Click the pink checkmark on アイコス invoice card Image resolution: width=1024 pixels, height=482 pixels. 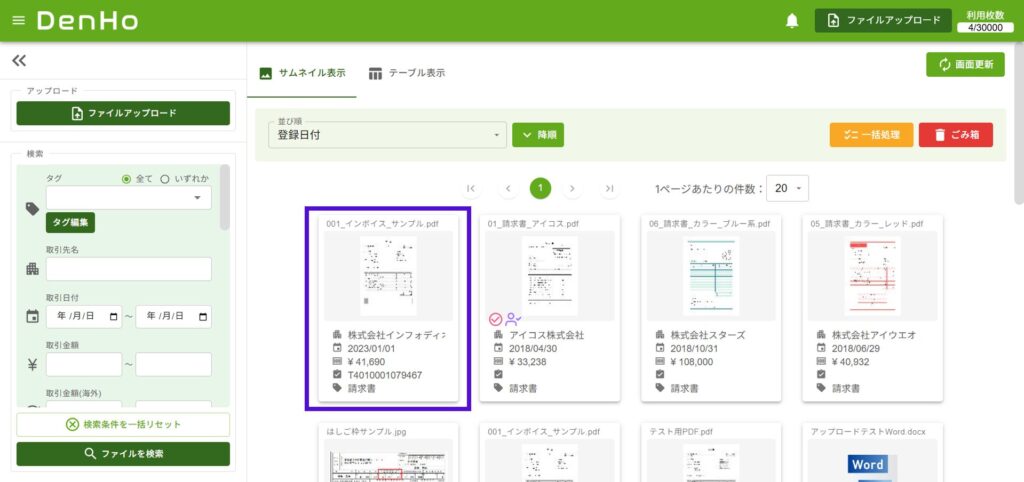click(495, 319)
